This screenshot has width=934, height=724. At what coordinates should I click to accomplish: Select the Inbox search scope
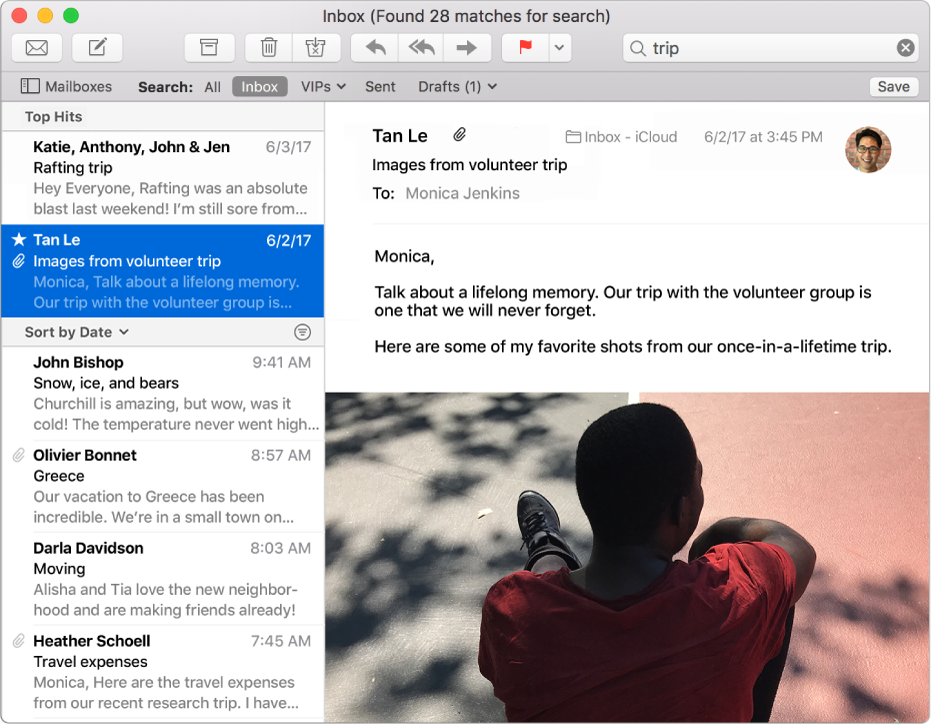tap(260, 86)
